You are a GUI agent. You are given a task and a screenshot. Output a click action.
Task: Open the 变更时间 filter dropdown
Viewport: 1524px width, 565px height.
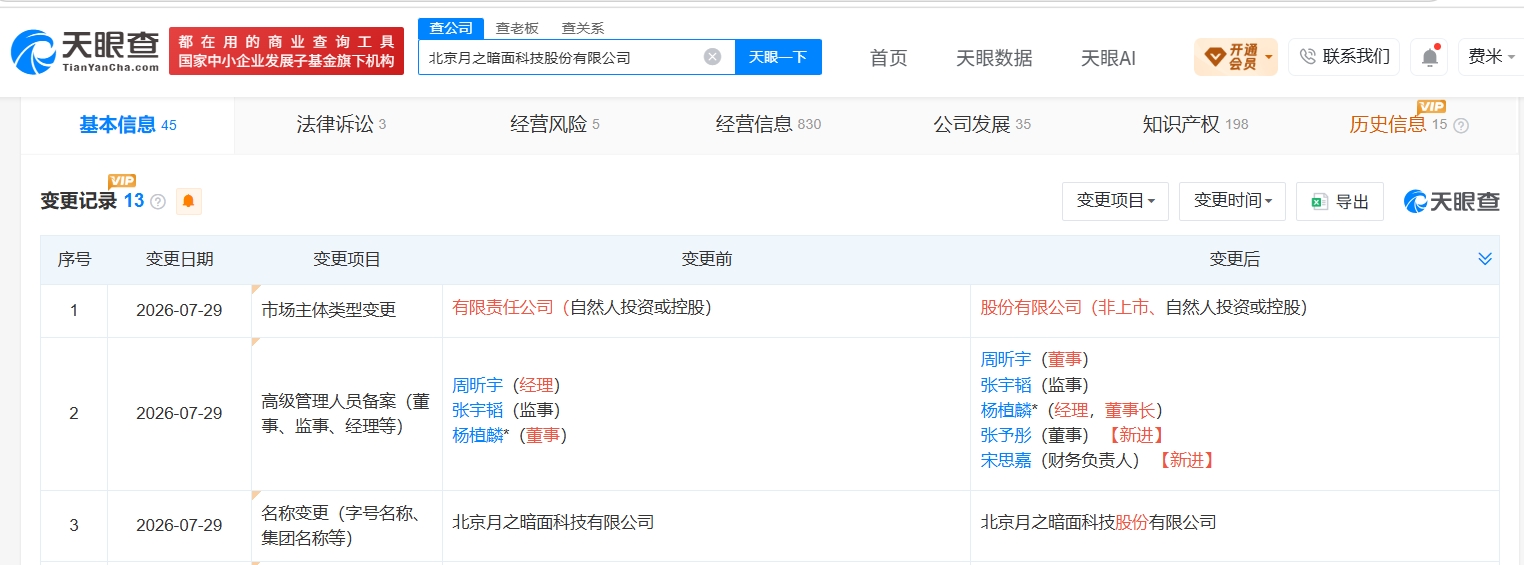click(1232, 201)
